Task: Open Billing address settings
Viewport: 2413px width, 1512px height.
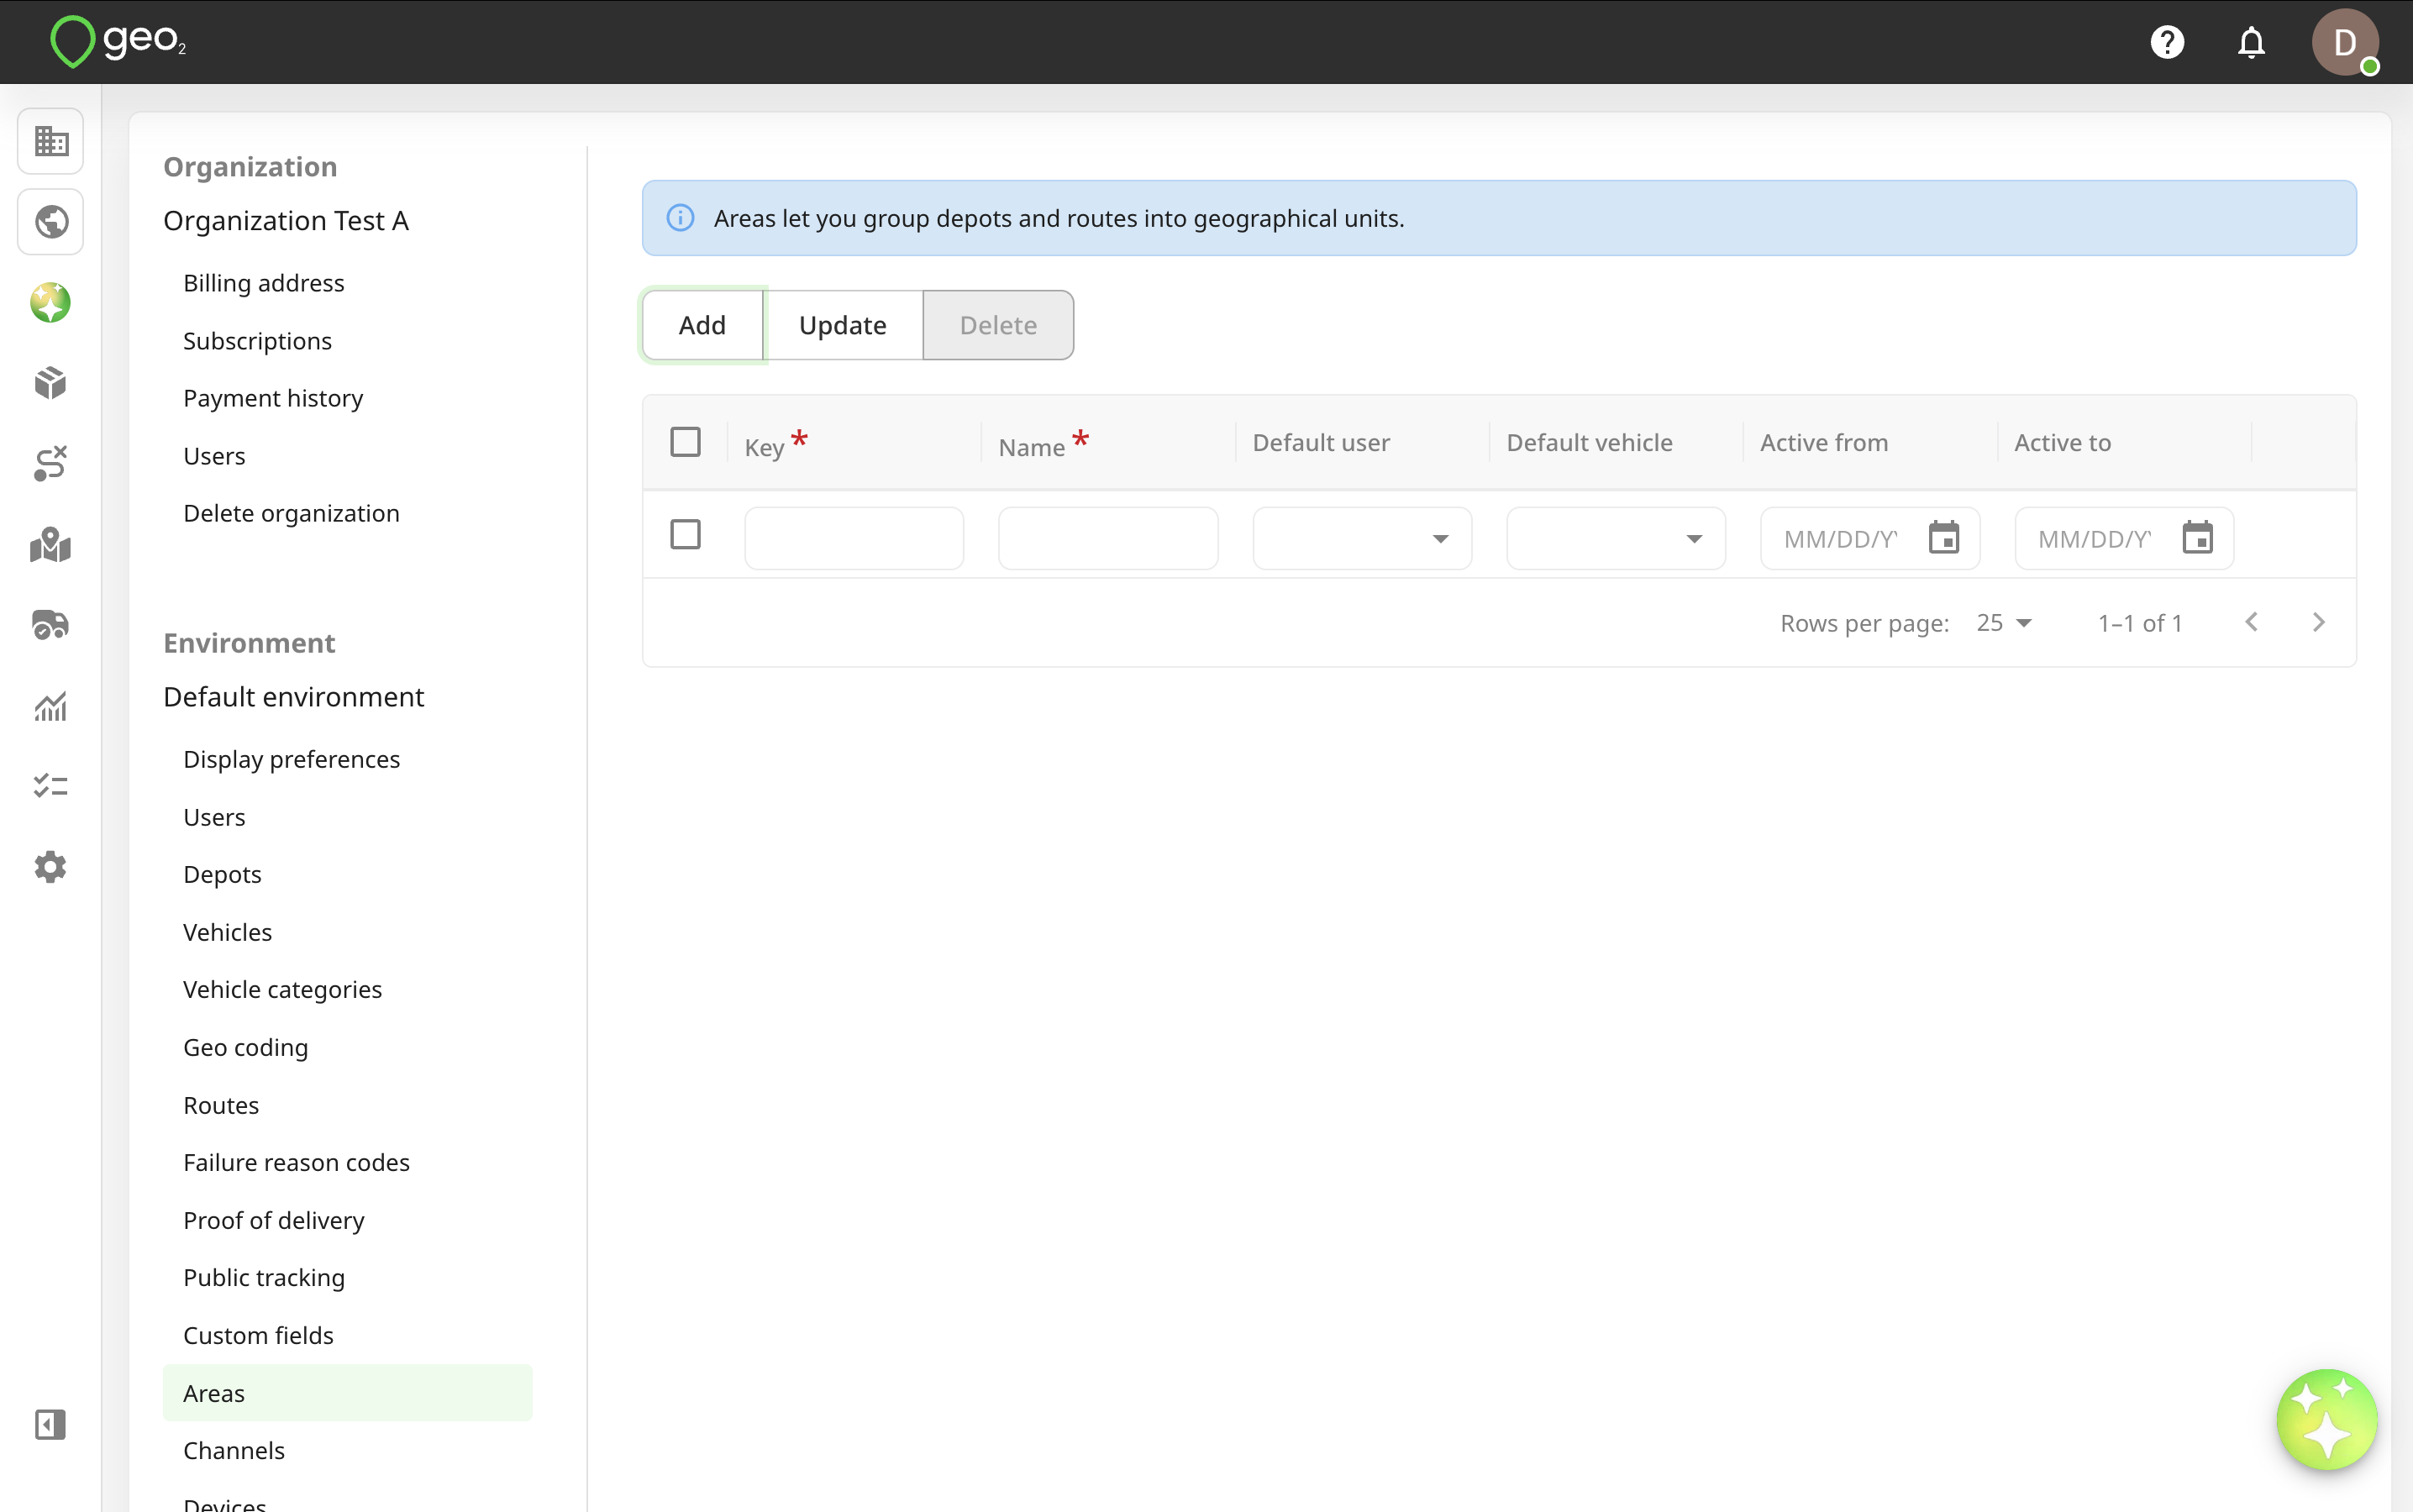Action: (x=264, y=283)
